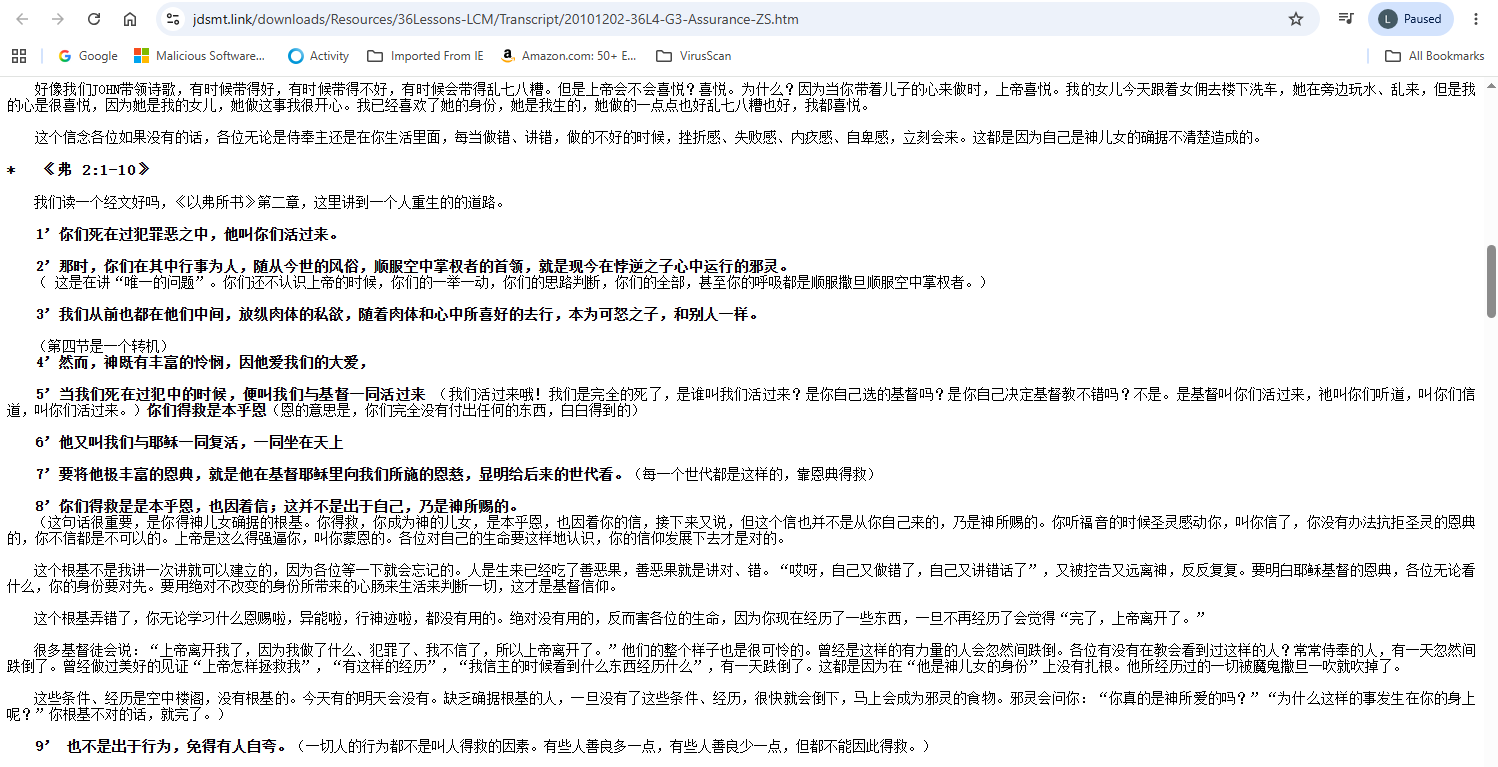Open the Amazon.com bookmark

pos(569,56)
